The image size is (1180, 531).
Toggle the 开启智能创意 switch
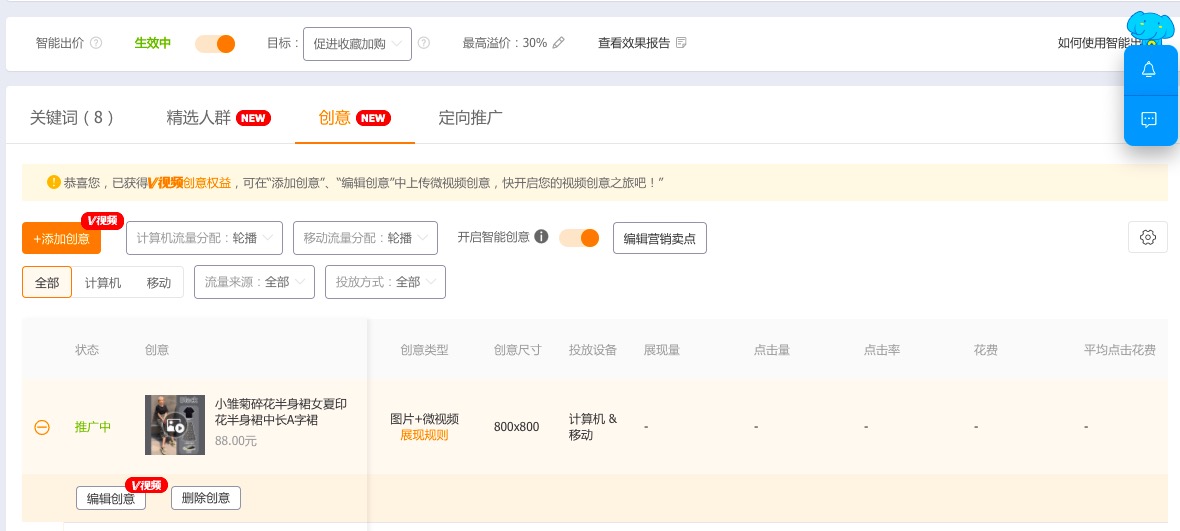(x=579, y=237)
